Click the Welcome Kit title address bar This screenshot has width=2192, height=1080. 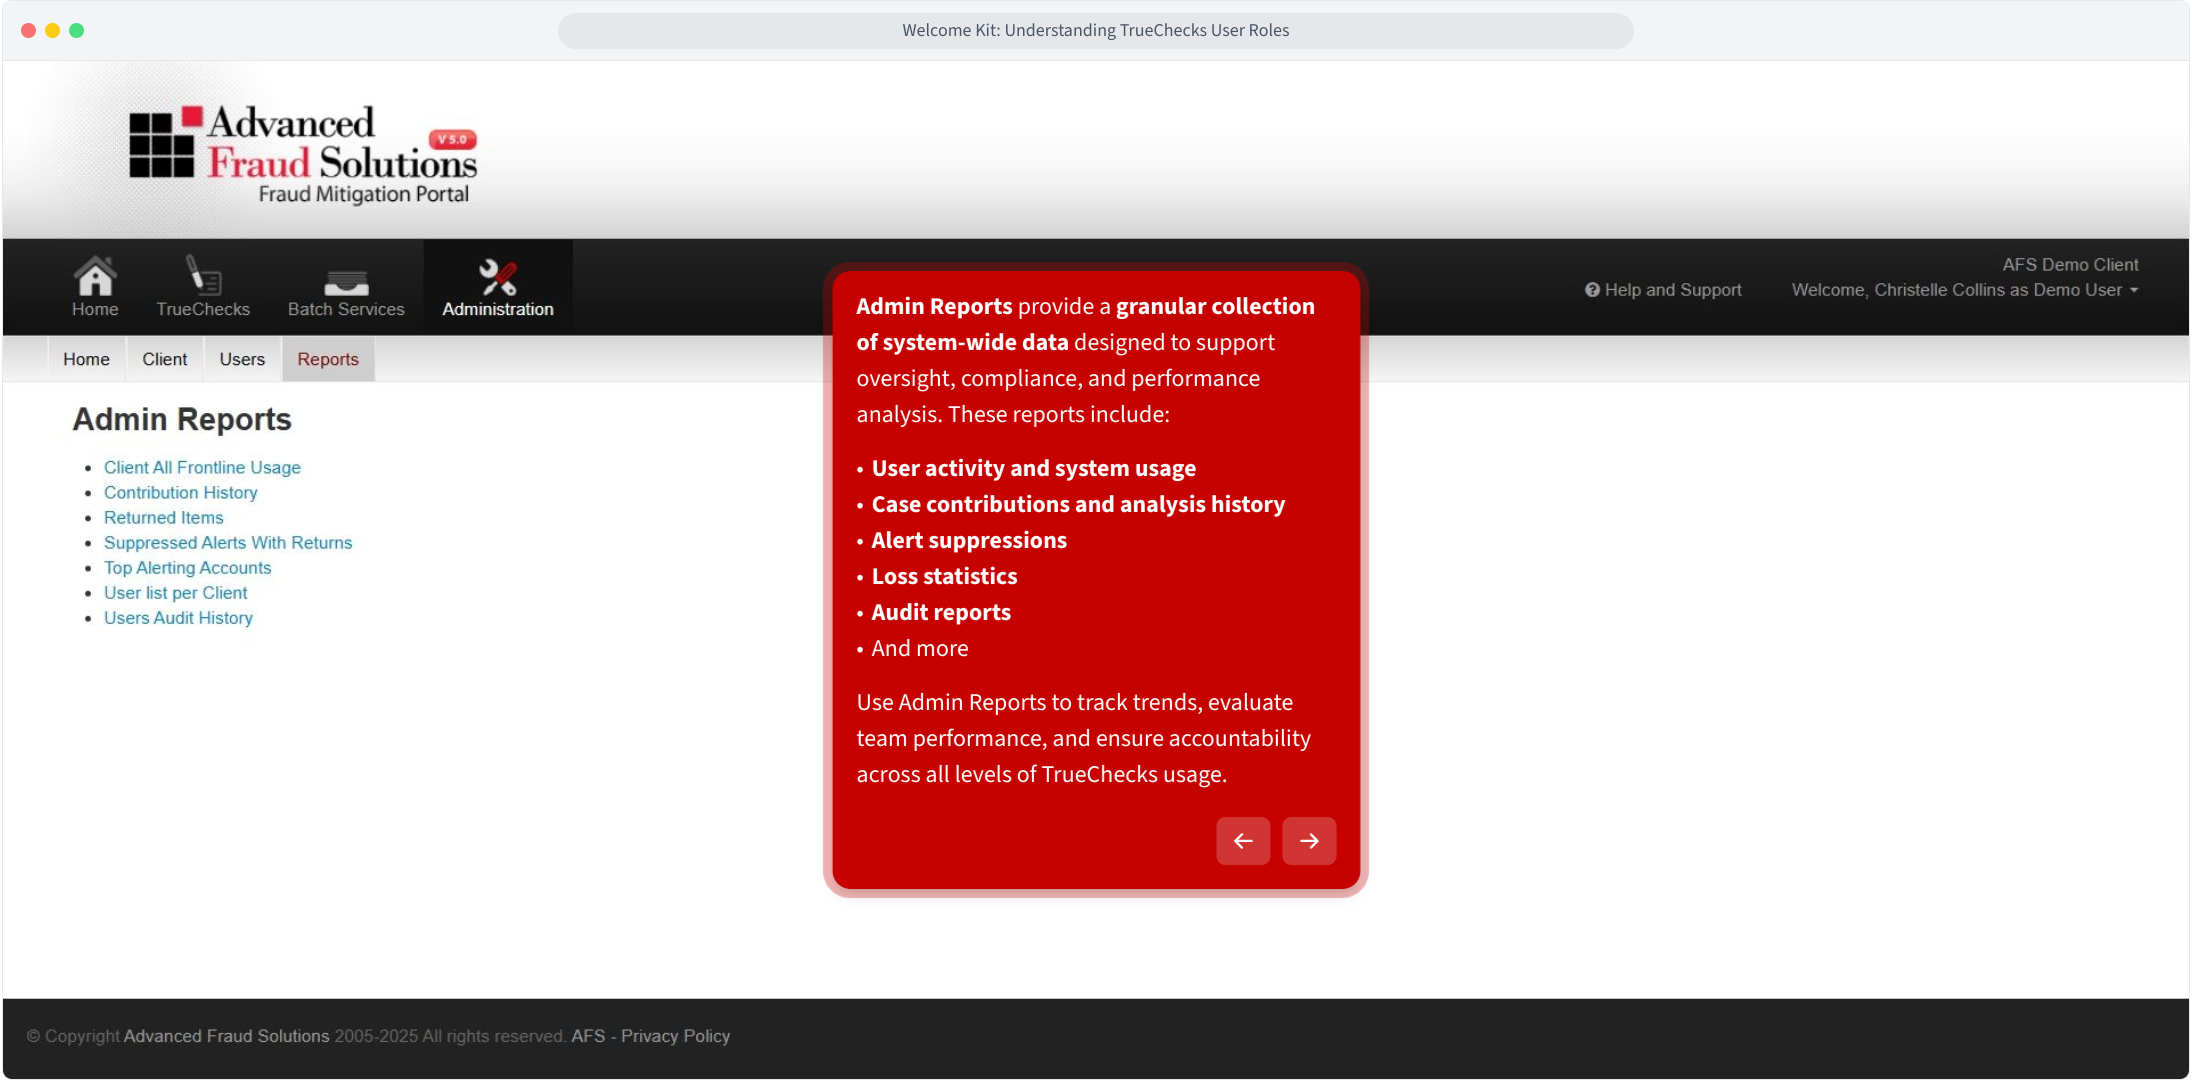tap(1096, 31)
